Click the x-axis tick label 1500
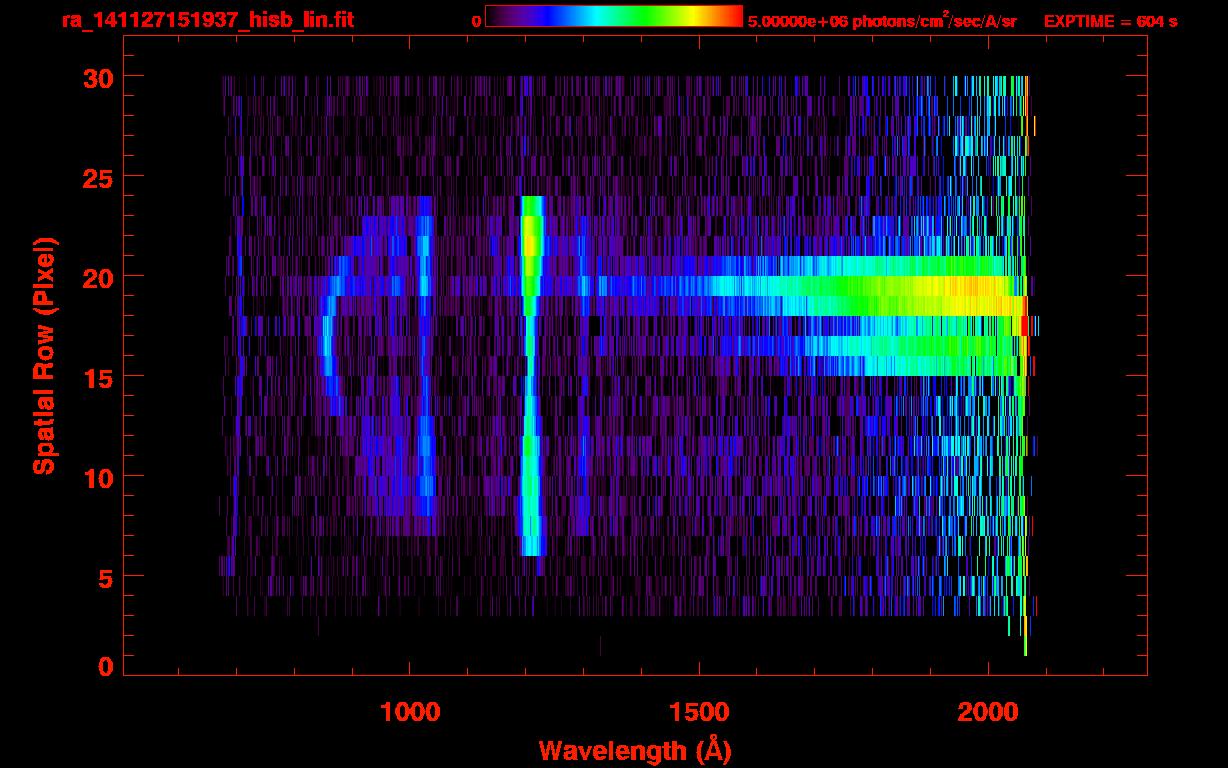 point(699,712)
